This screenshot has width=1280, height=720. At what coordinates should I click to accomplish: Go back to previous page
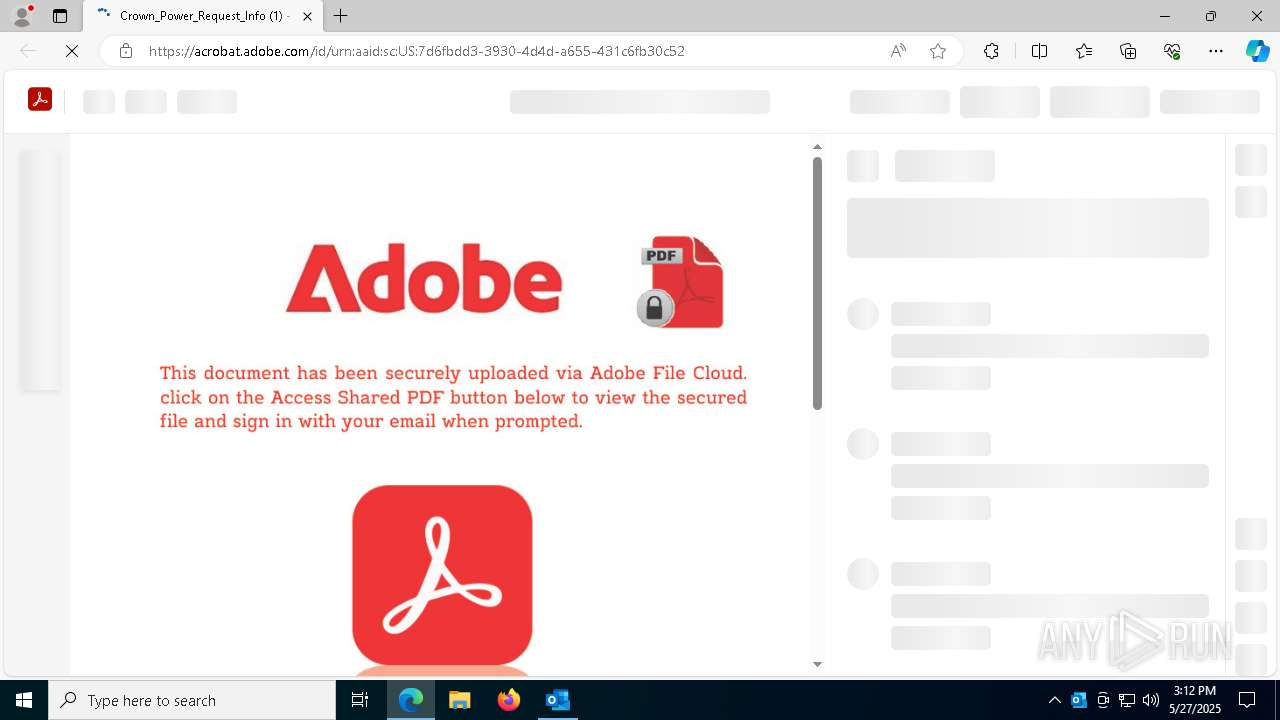[x=28, y=51]
